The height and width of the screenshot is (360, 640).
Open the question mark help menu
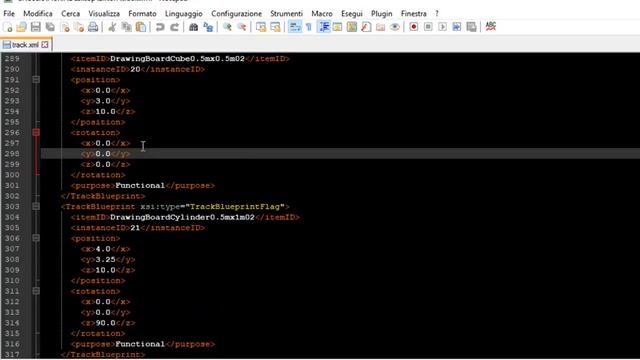tap(437, 13)
